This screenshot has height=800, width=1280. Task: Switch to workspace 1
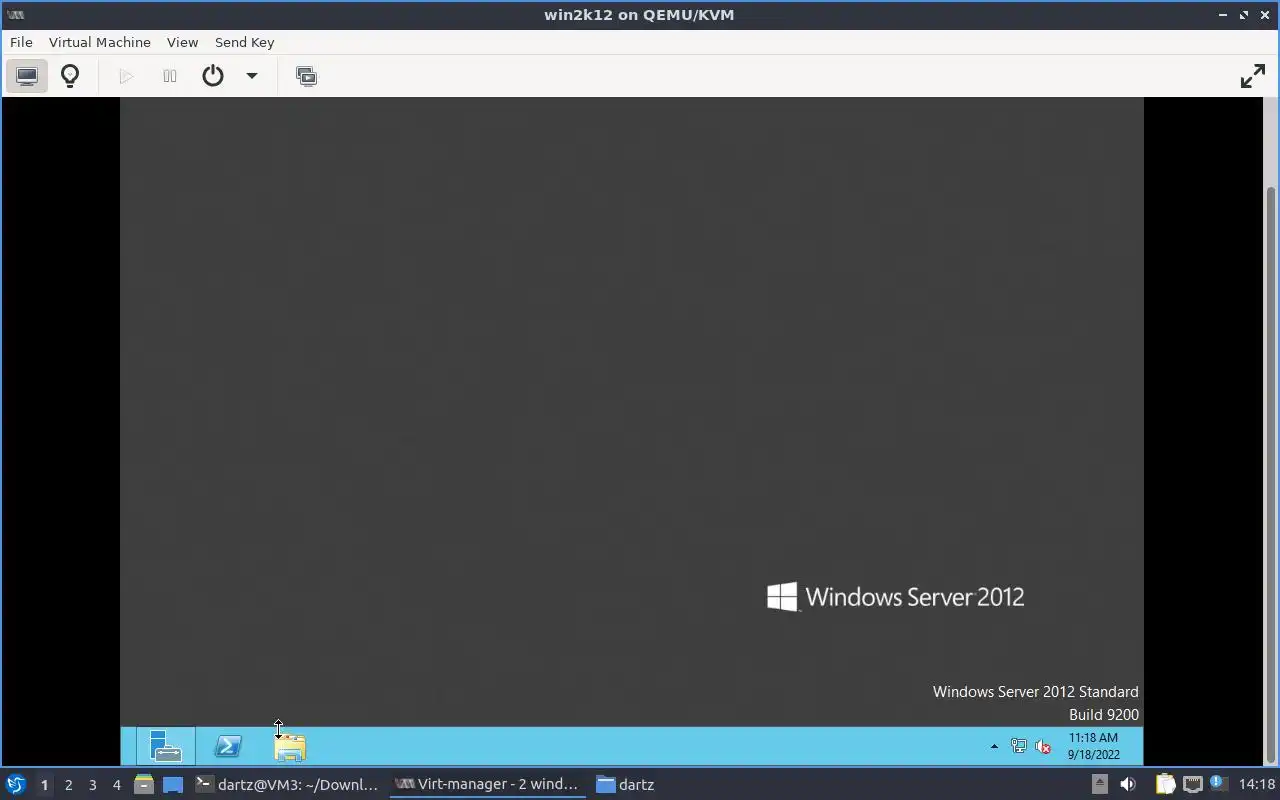tap(44, 785)
